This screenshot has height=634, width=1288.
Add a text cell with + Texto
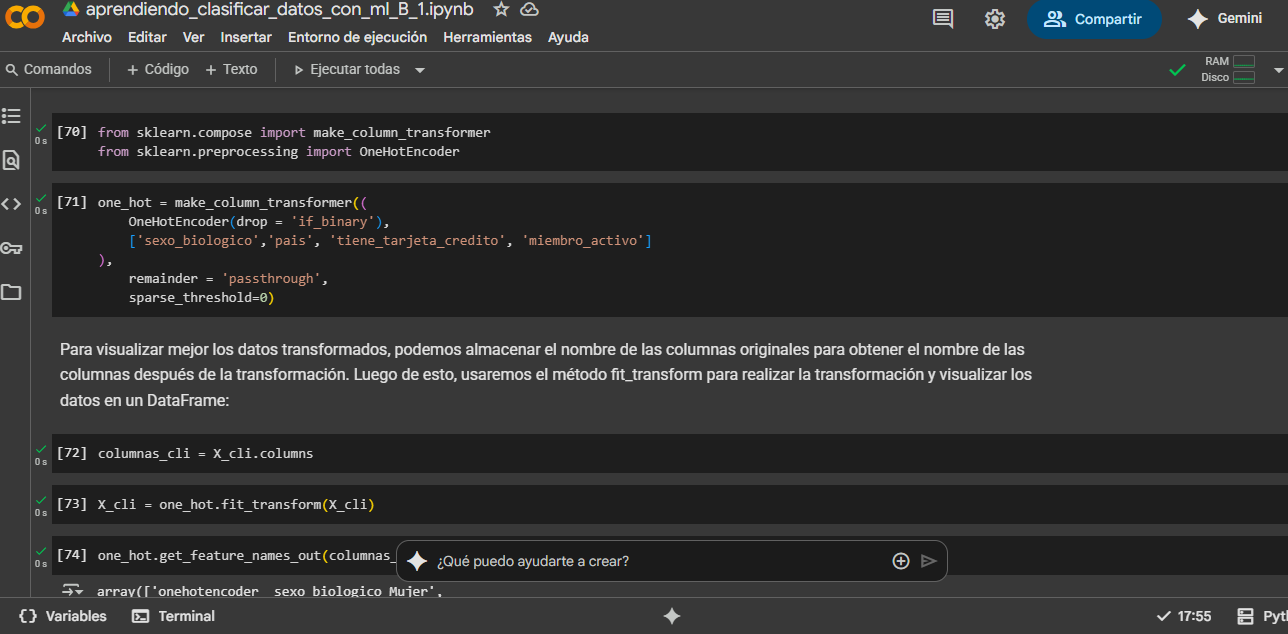(231, 69)
